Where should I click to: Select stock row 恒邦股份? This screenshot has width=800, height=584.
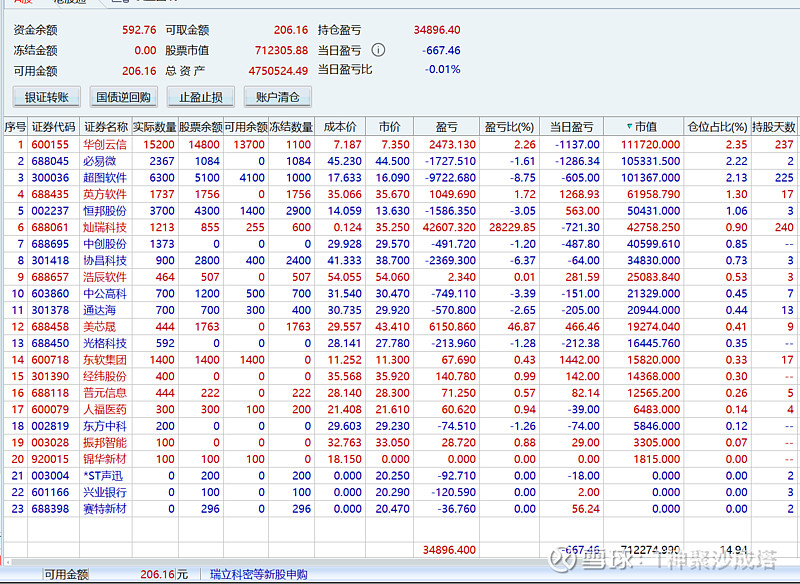(x=400, y=211)
